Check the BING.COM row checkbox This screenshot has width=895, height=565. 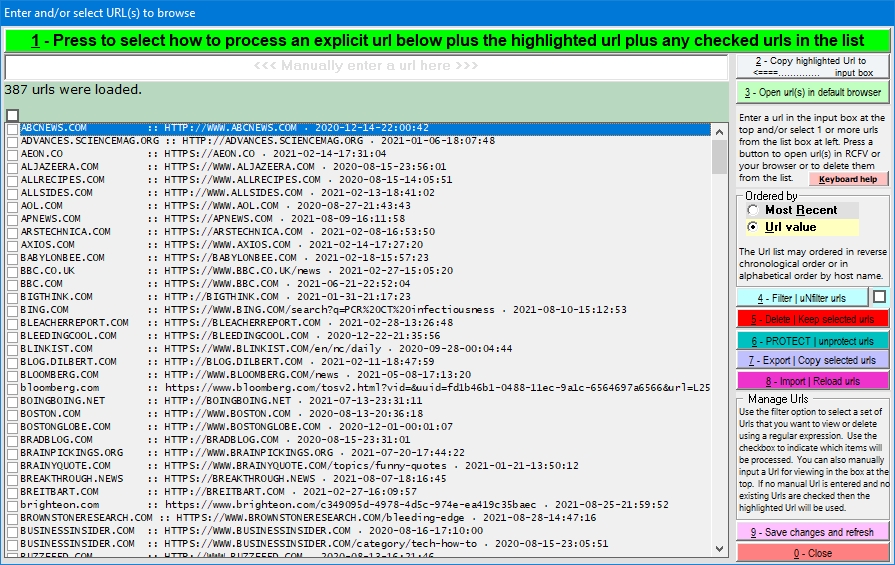[13, 310]
